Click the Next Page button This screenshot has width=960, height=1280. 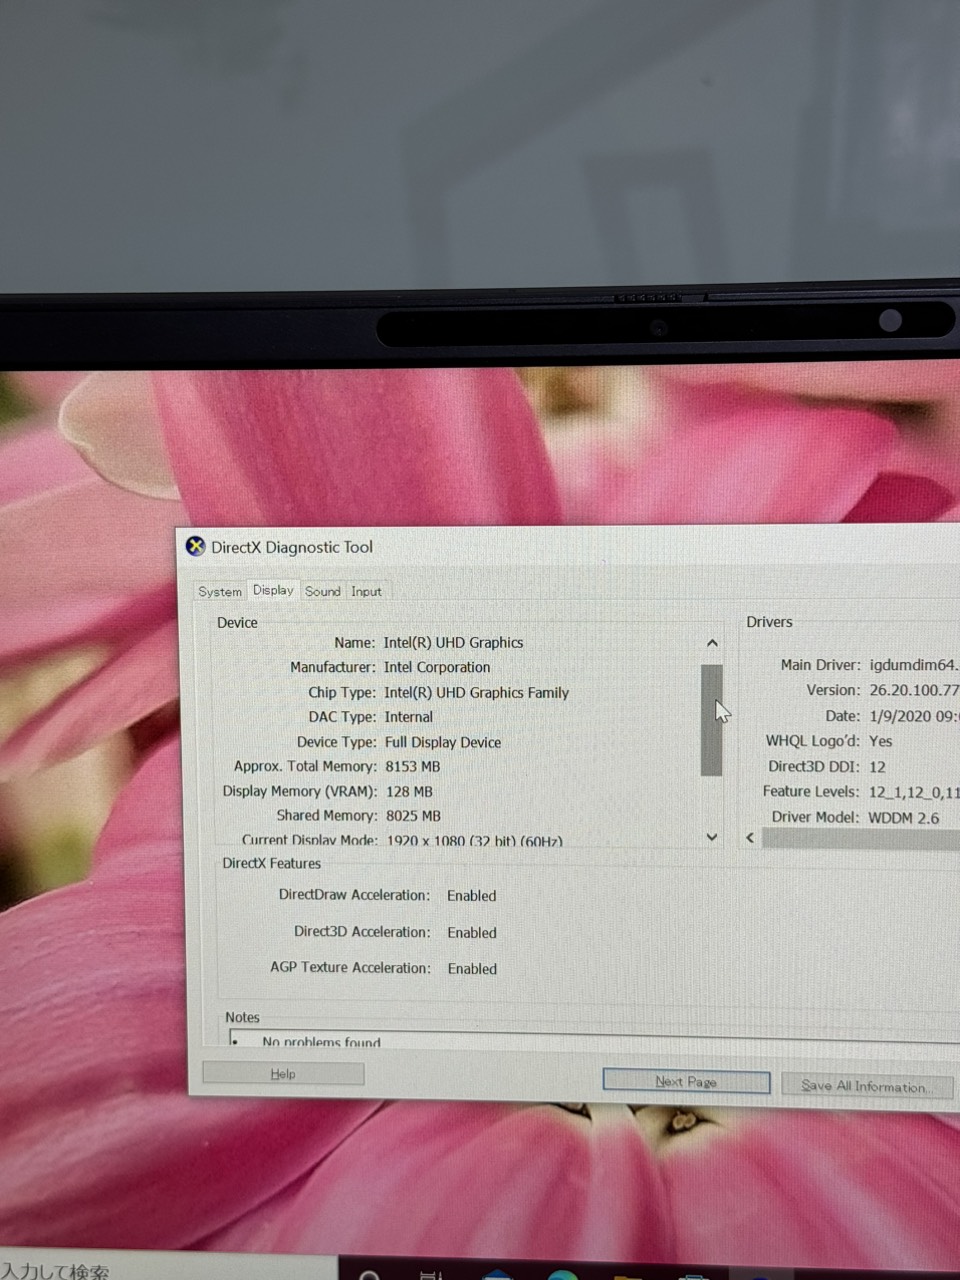tap(686, 1081)
